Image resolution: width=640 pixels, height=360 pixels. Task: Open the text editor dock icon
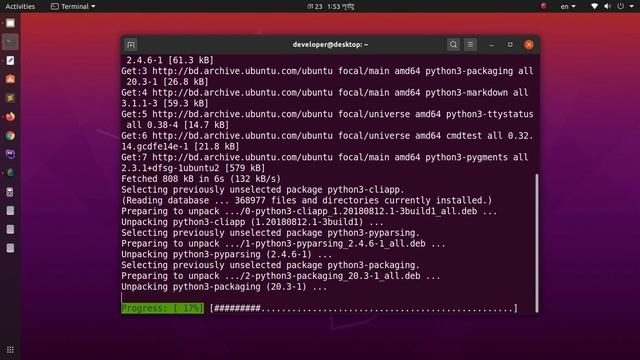click(x=10, y=60)
